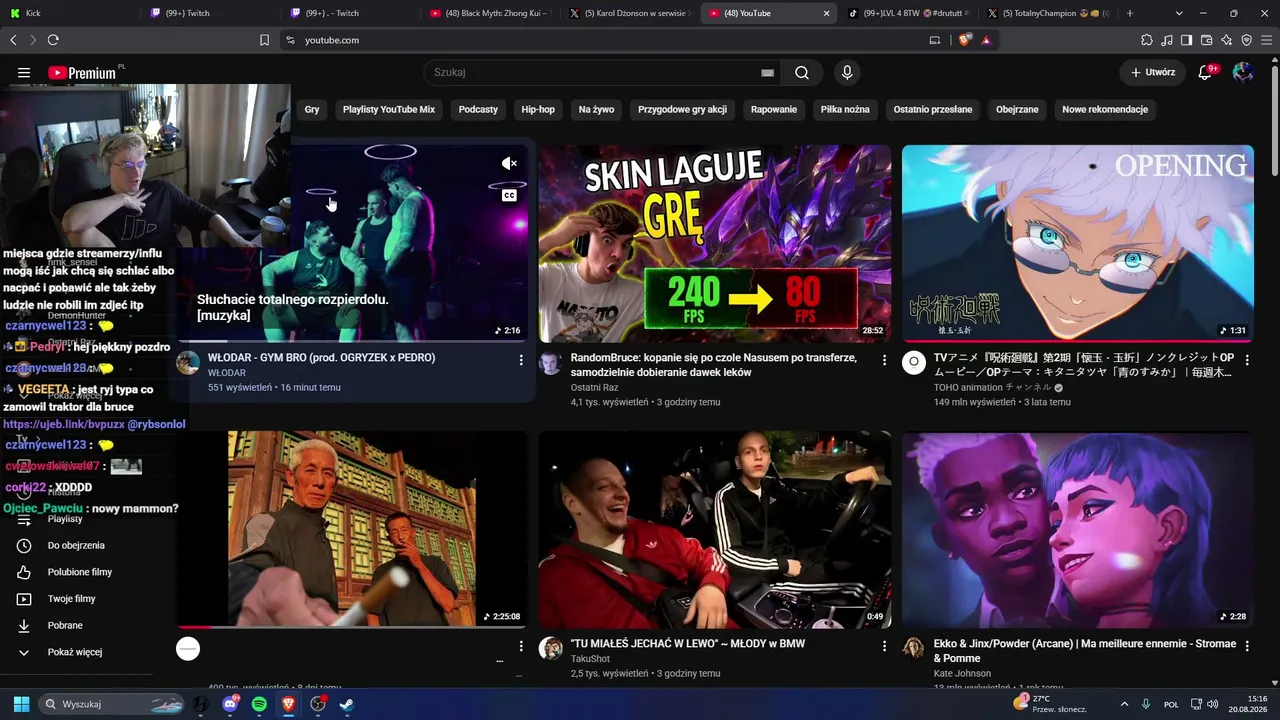Toggle captions on the GYM BRO preview

pyautogui.click(x=509, y=195)
